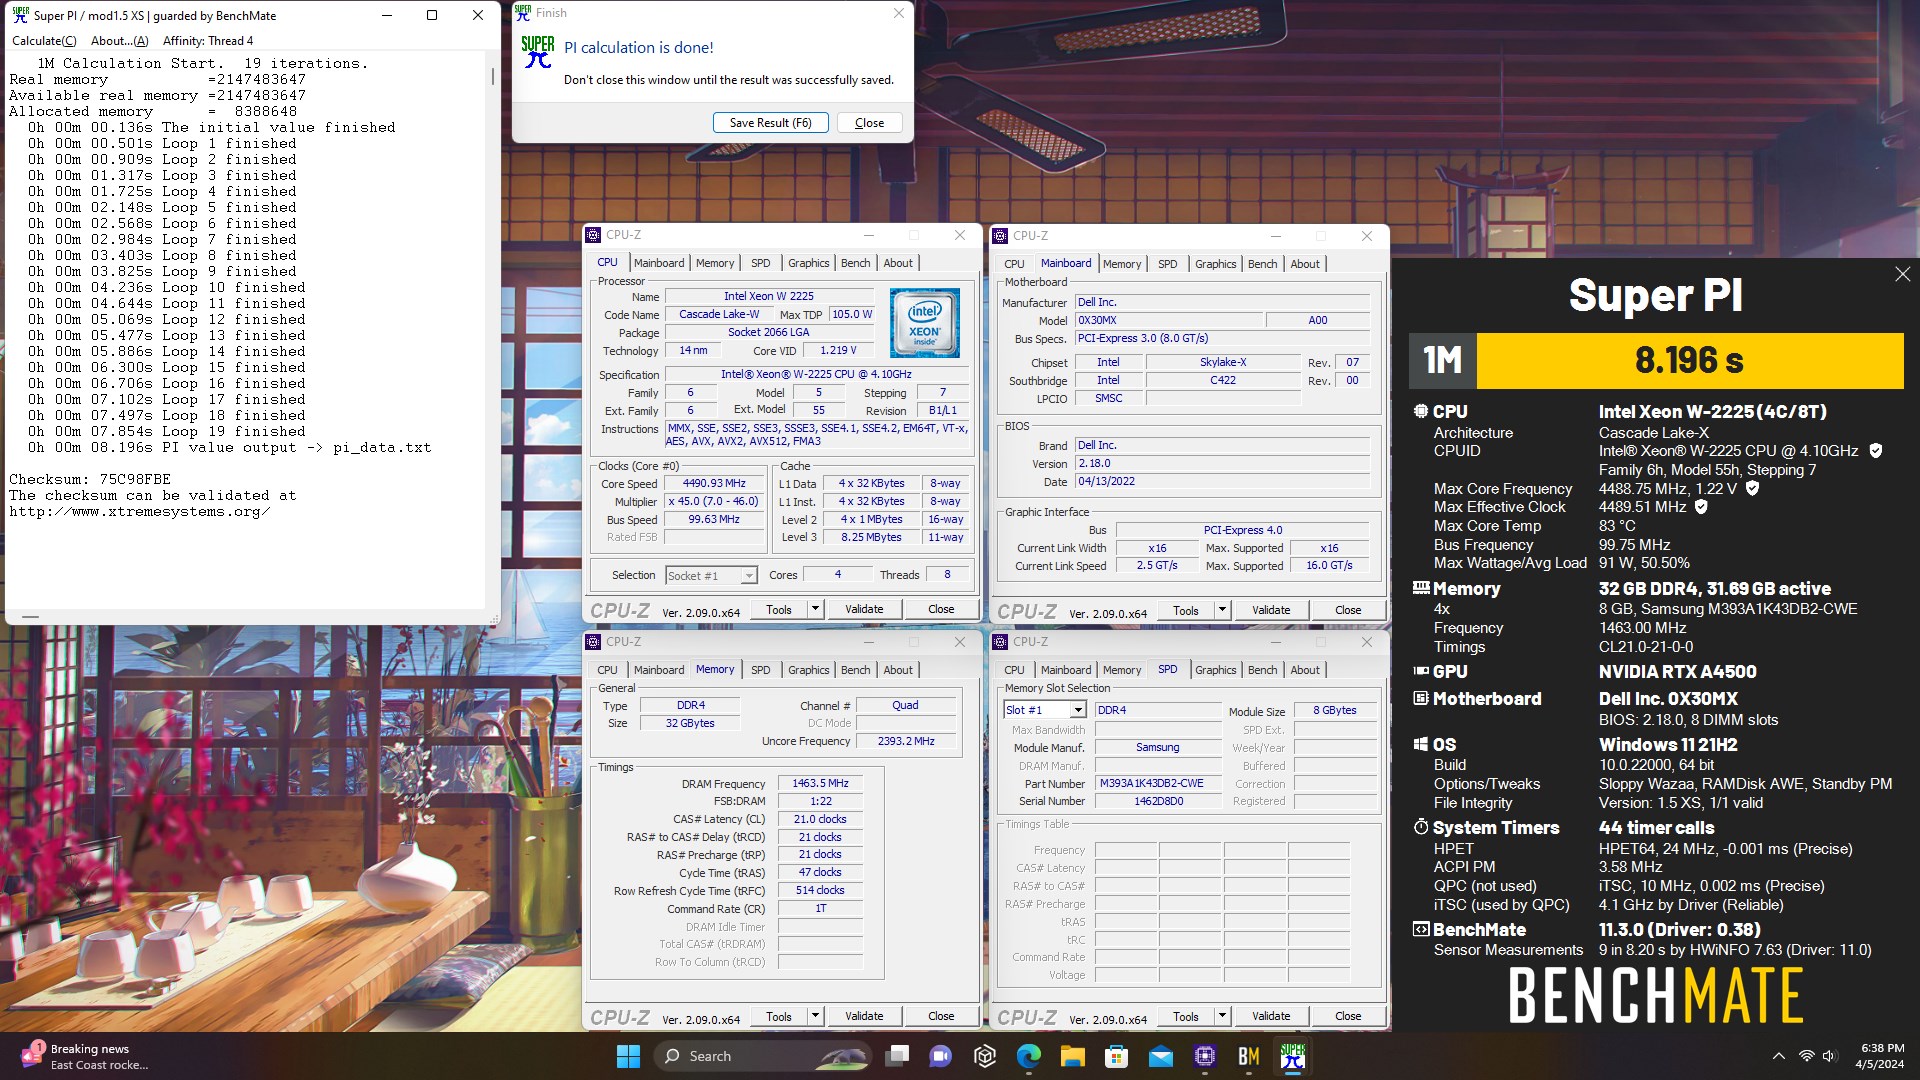Image resolution: width=1920 pixels, height=1080 pixels.
Task: Open the Mail app taskbar icon
Action: pos(1161,1056)
